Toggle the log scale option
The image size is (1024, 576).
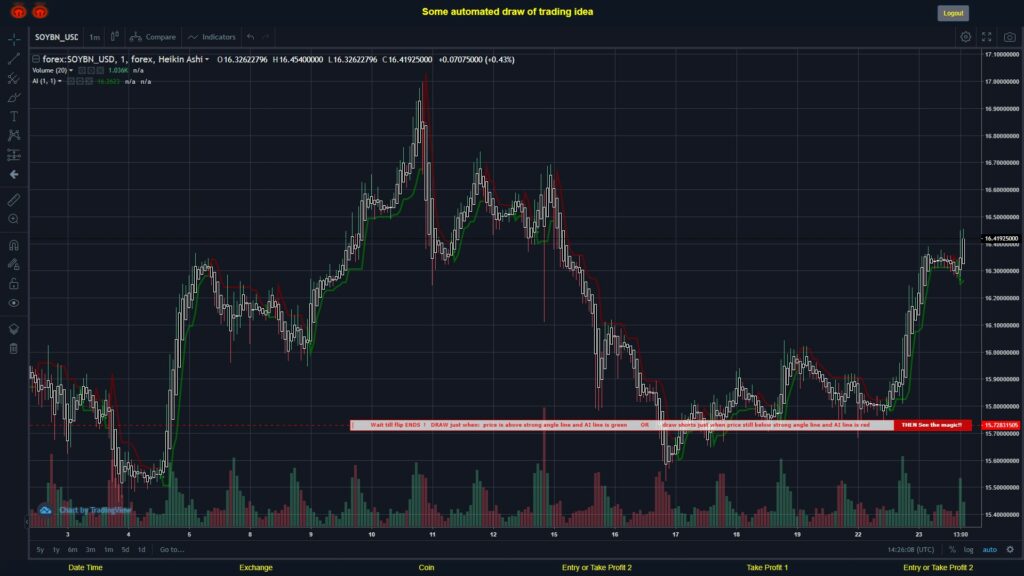[x=968, y=550]
